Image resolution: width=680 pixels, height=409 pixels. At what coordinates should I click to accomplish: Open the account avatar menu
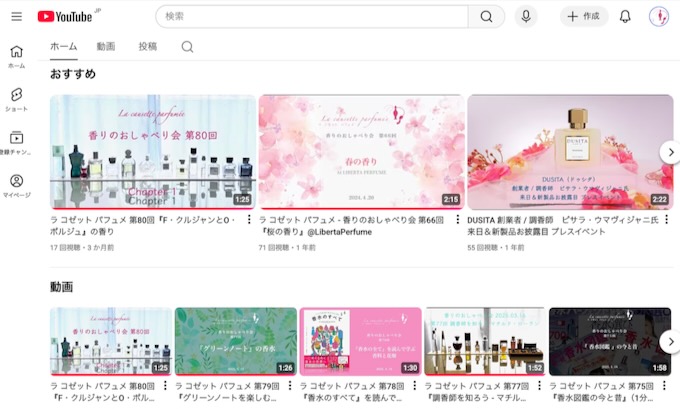click(658, 16)
